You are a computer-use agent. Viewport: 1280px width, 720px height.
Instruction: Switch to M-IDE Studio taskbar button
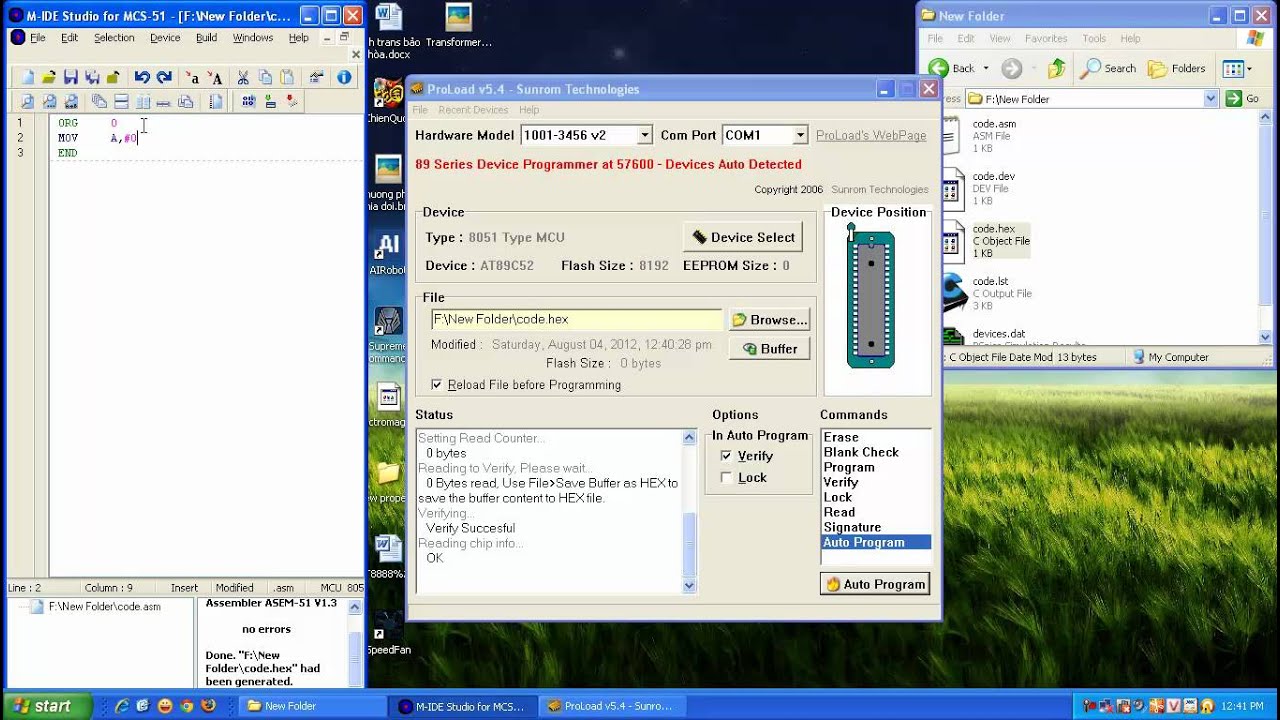point(462,706)
